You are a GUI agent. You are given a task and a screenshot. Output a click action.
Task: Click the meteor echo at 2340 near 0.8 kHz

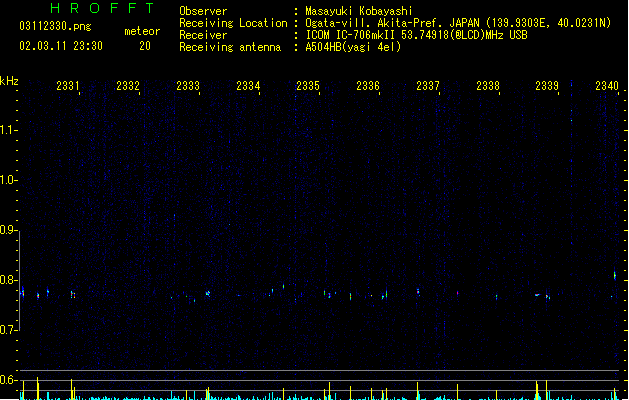pyautogui.click(x=615, y=275)
